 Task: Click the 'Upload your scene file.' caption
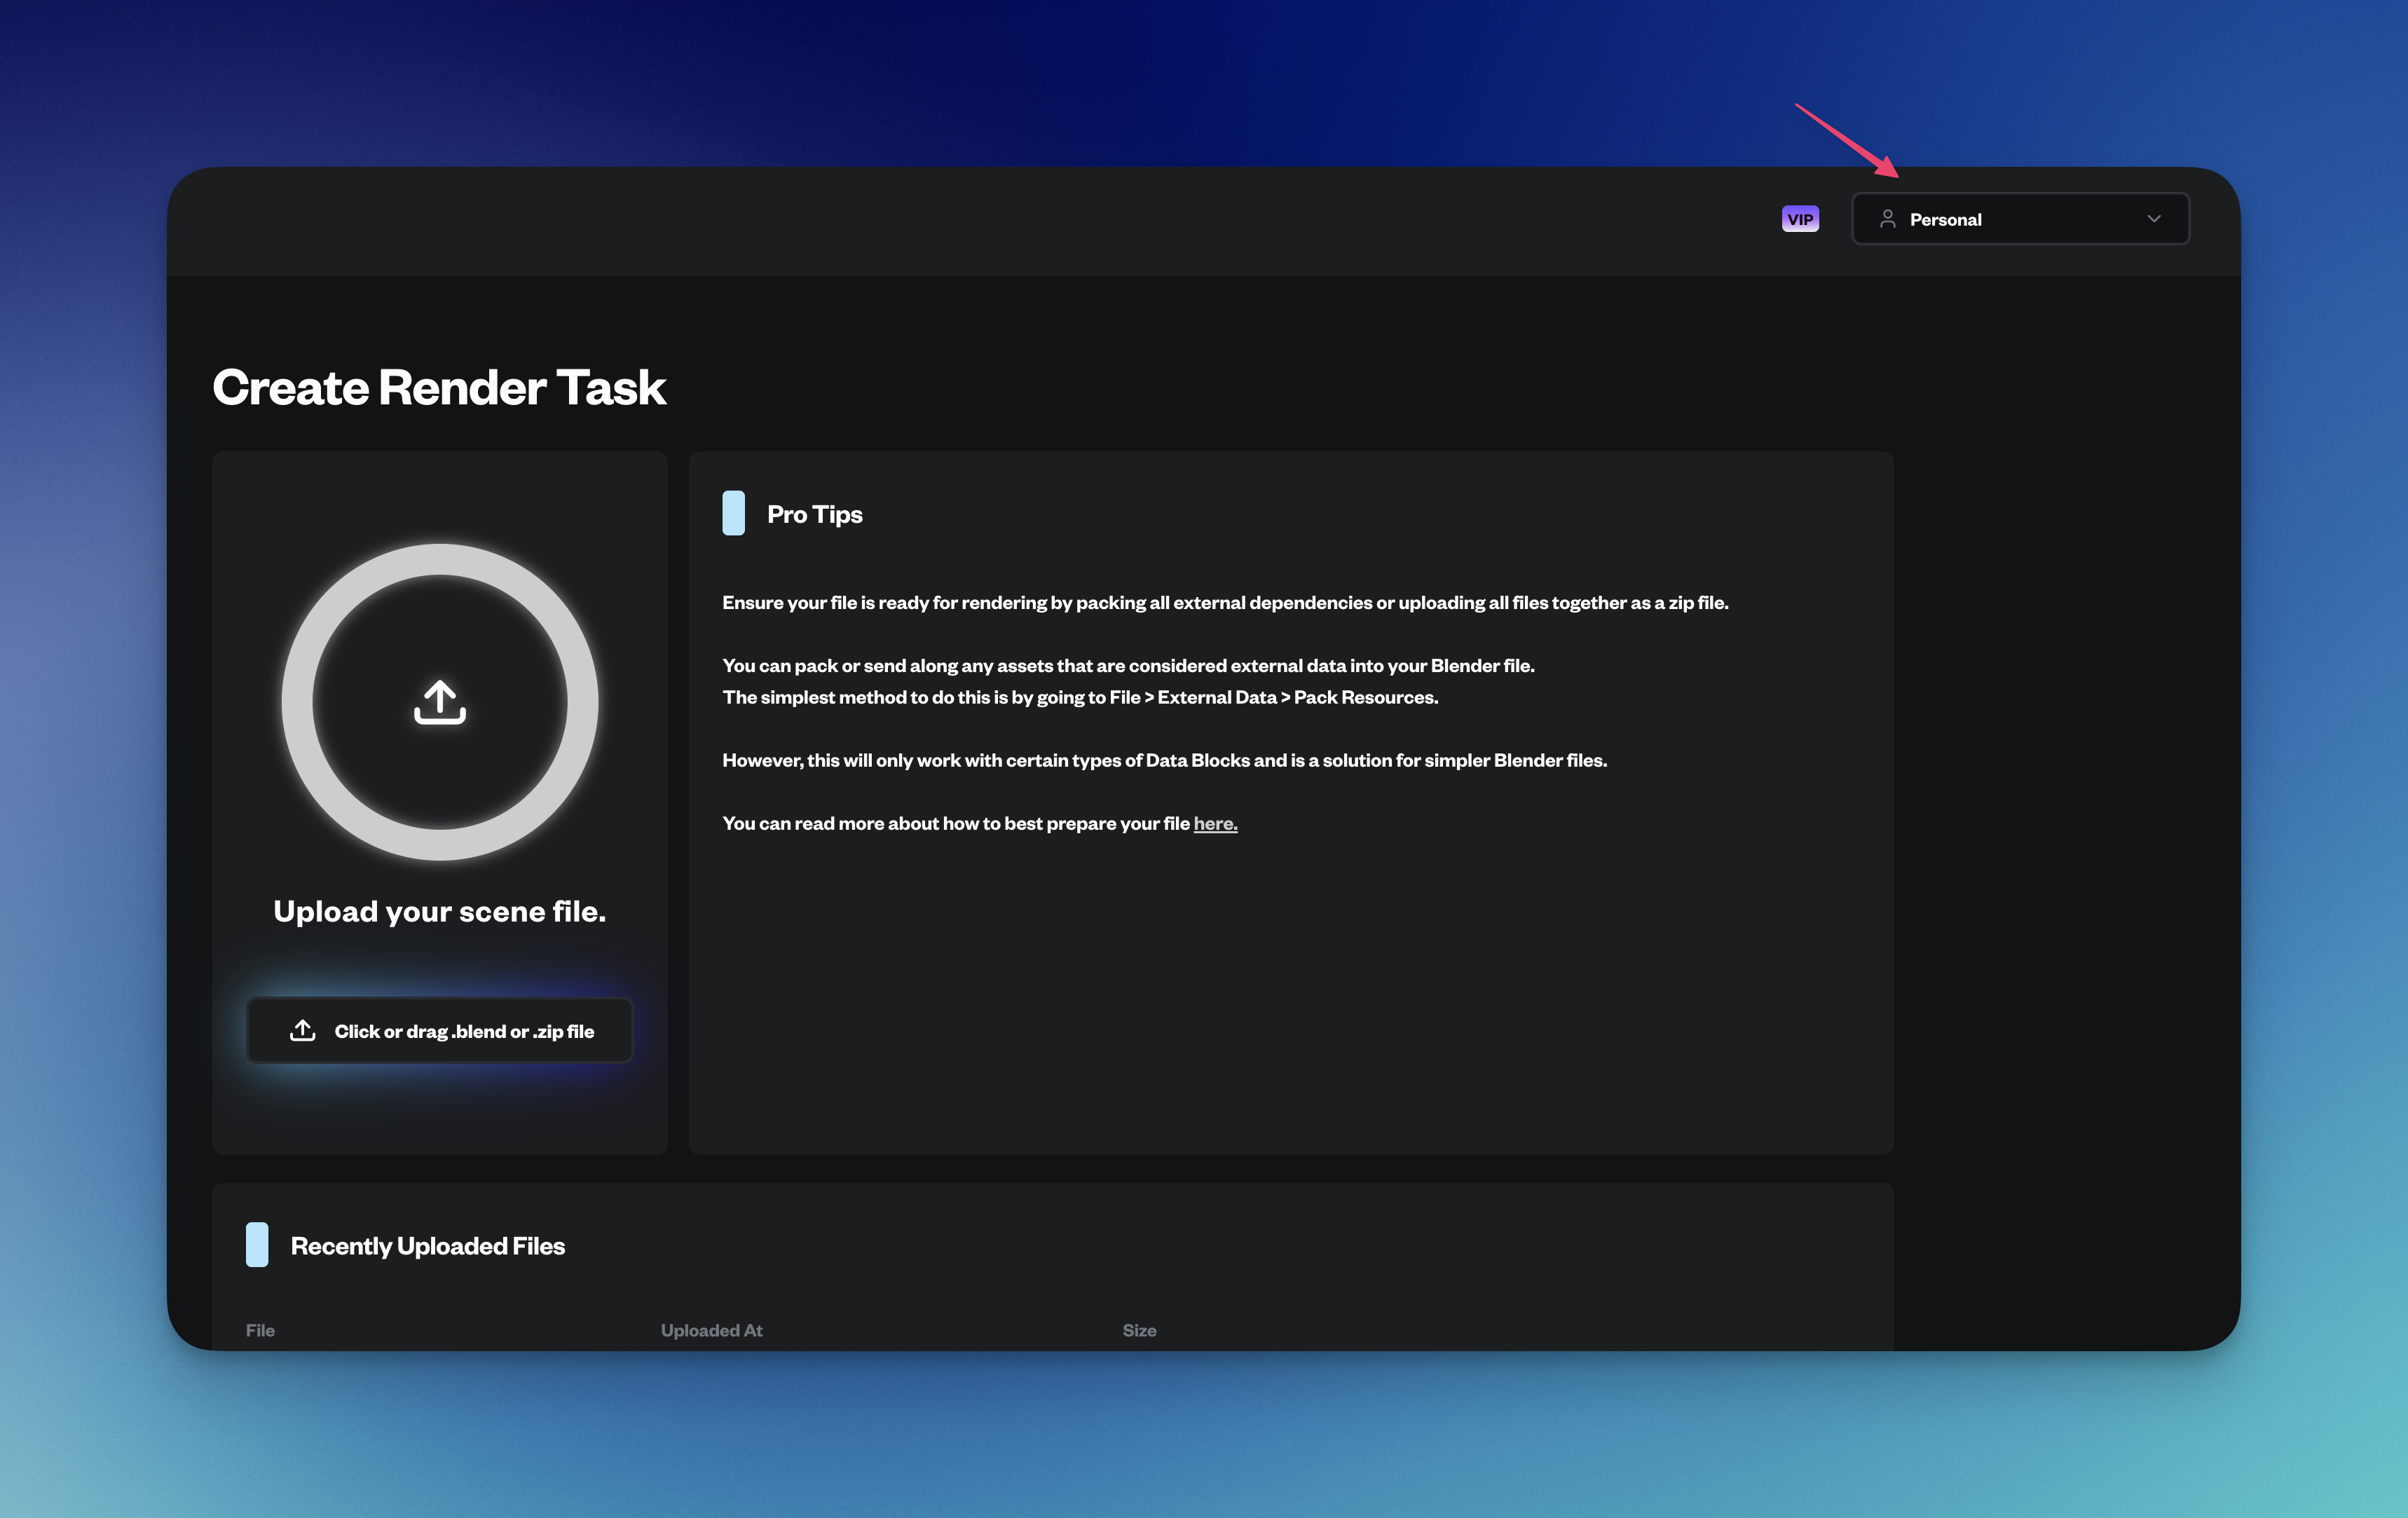pos(440,911)
